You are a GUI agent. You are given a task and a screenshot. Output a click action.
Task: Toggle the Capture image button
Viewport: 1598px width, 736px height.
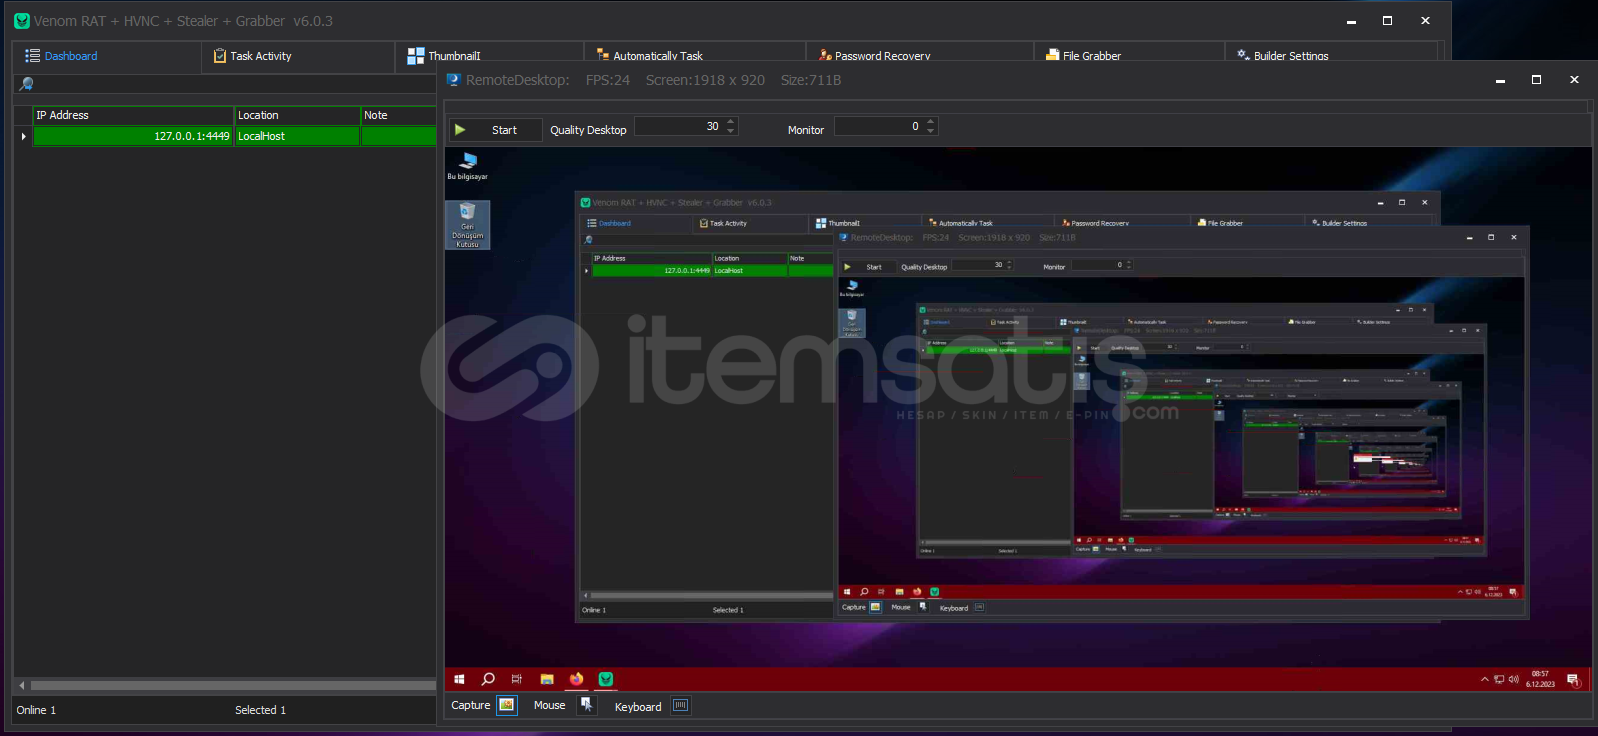pyautogui.click(x=507, y=705)
